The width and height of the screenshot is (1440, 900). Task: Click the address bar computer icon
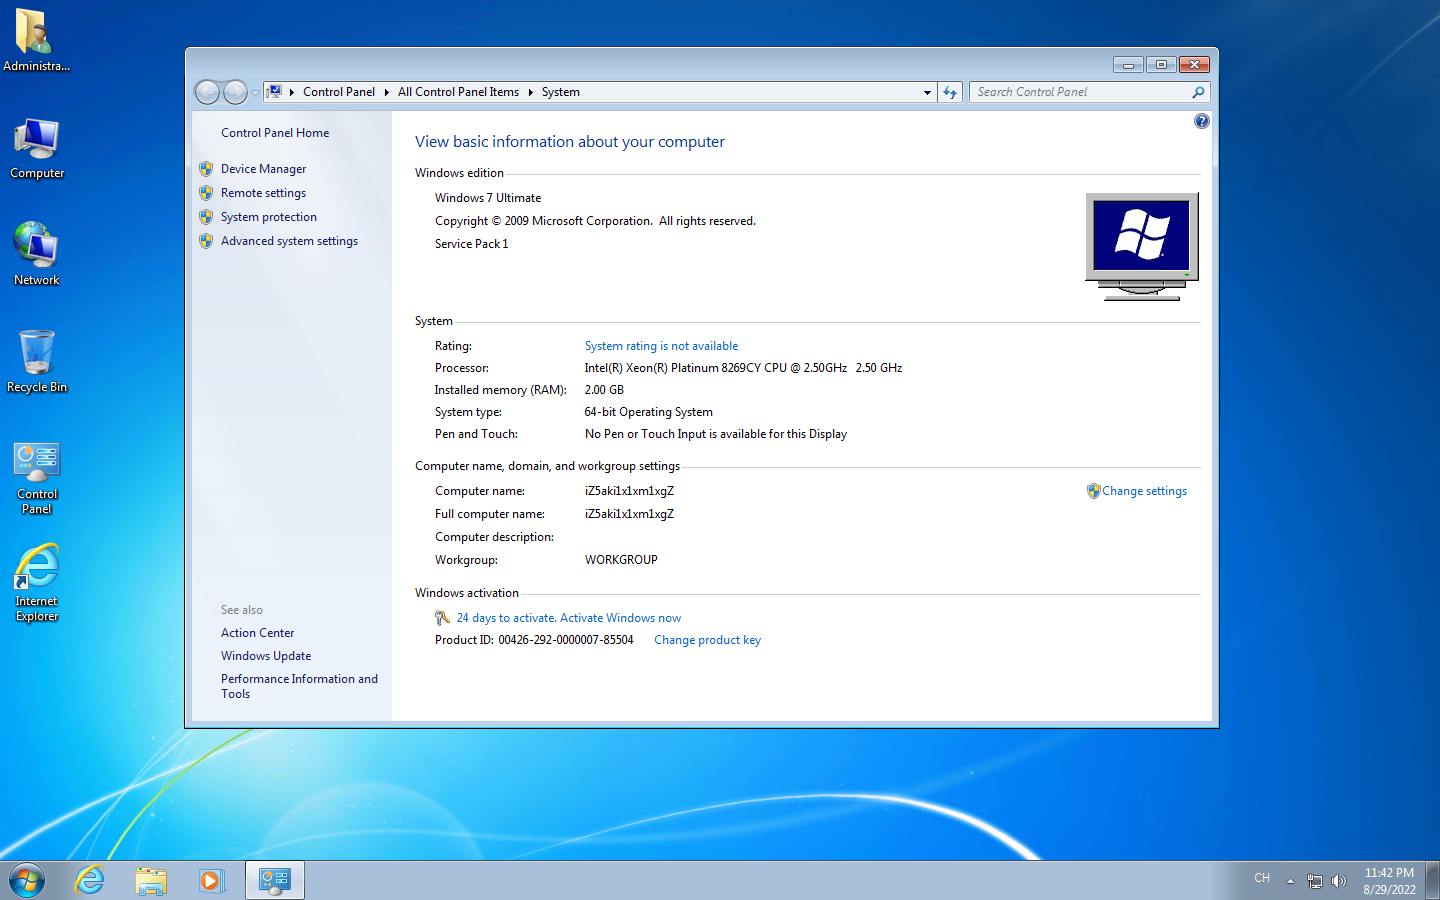click(274, 92)
